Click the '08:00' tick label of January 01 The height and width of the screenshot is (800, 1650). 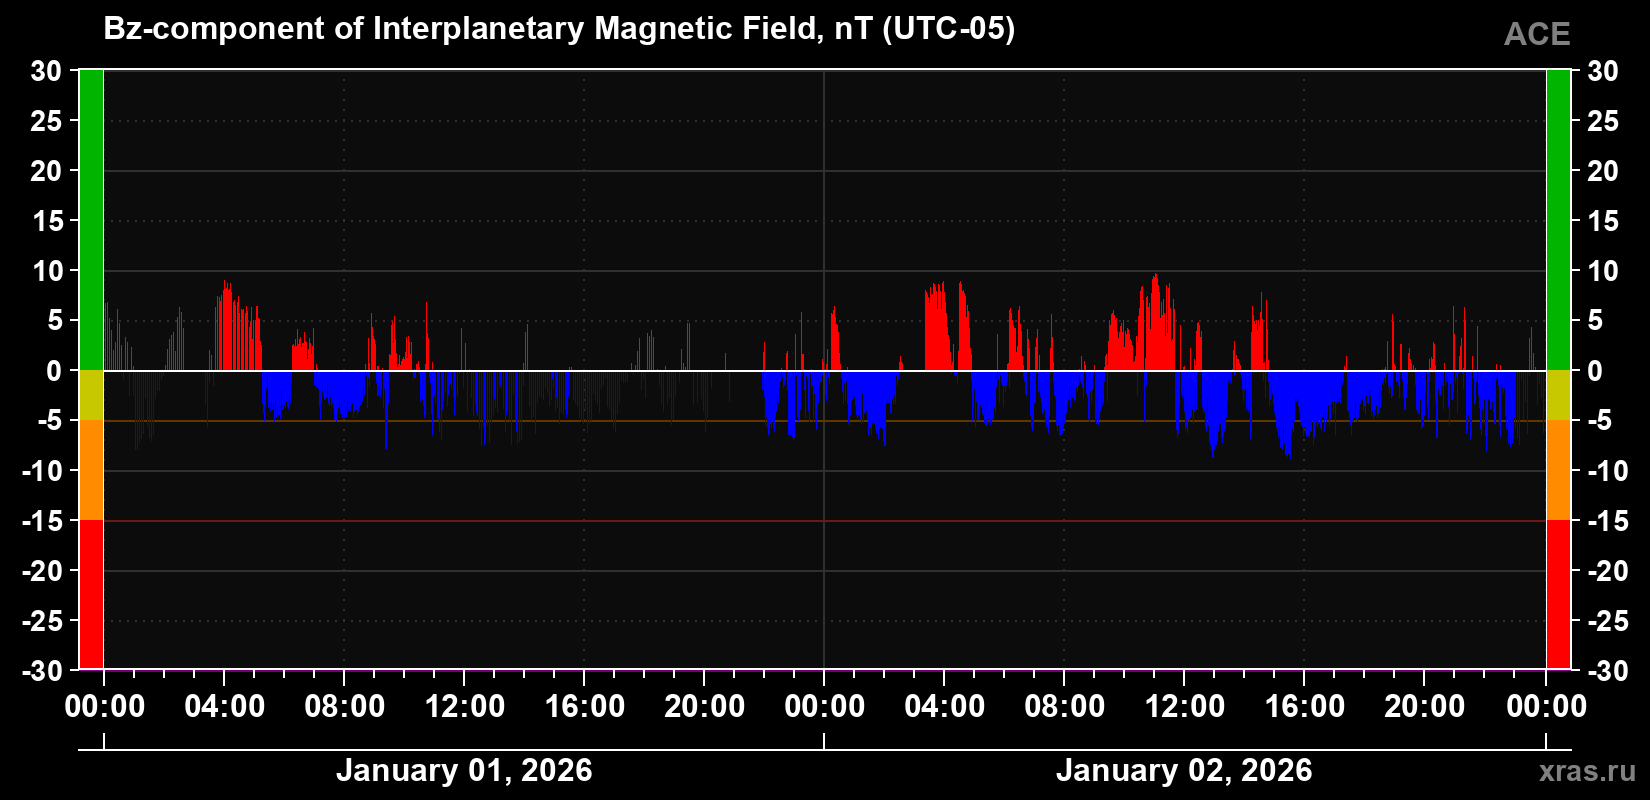point(344,706)
